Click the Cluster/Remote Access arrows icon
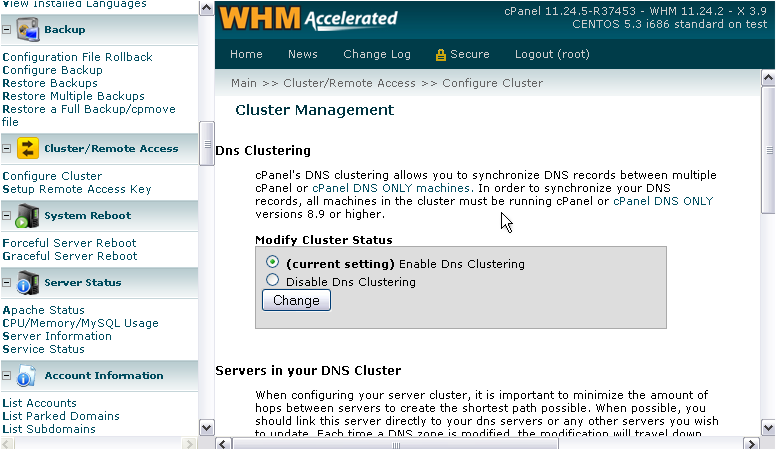The width and height of the screenshot is (776, 450). pyautogui.click(x=28, y=149)
